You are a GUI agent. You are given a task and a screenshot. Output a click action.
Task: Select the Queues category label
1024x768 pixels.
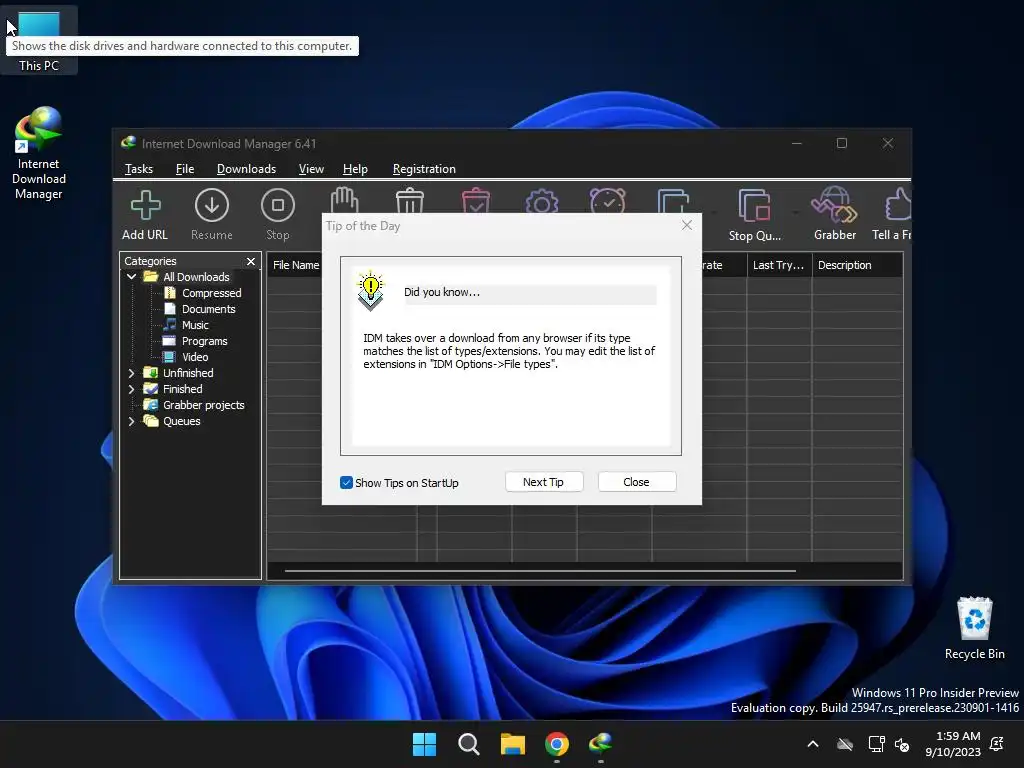click(182, 421)
